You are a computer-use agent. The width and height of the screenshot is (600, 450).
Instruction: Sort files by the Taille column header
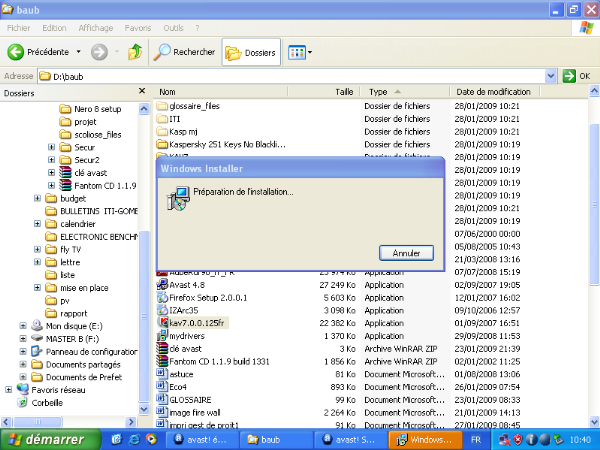pyautogui.click(x=345, y=91)
